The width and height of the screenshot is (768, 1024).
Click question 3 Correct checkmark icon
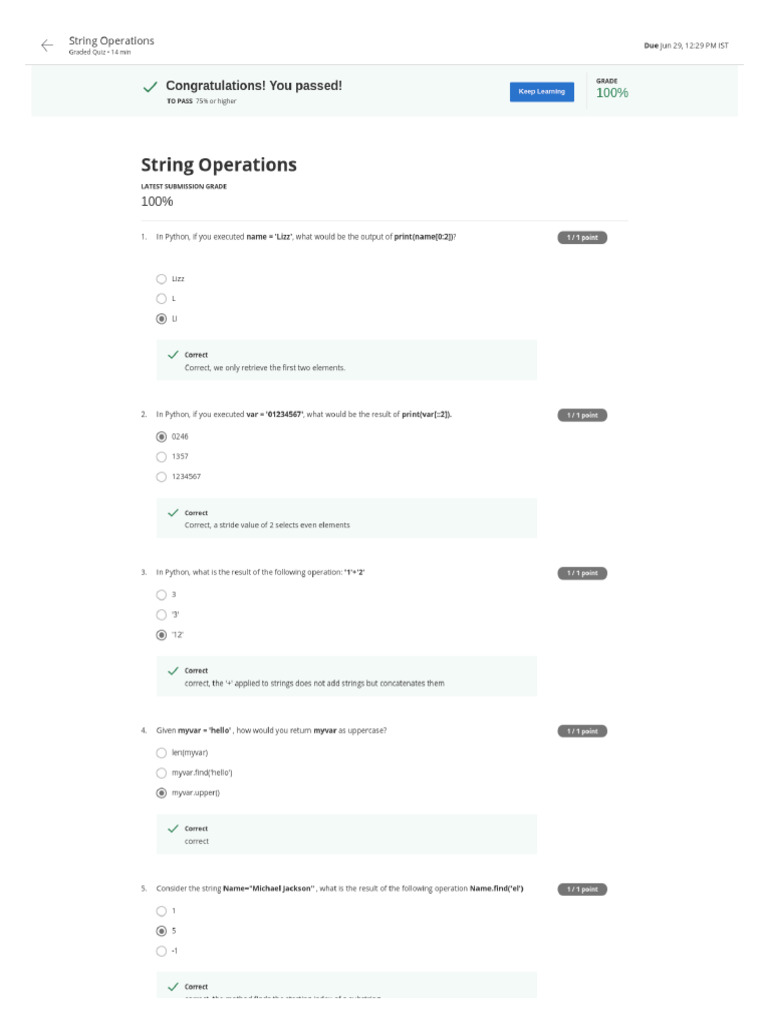coord(173,670)
